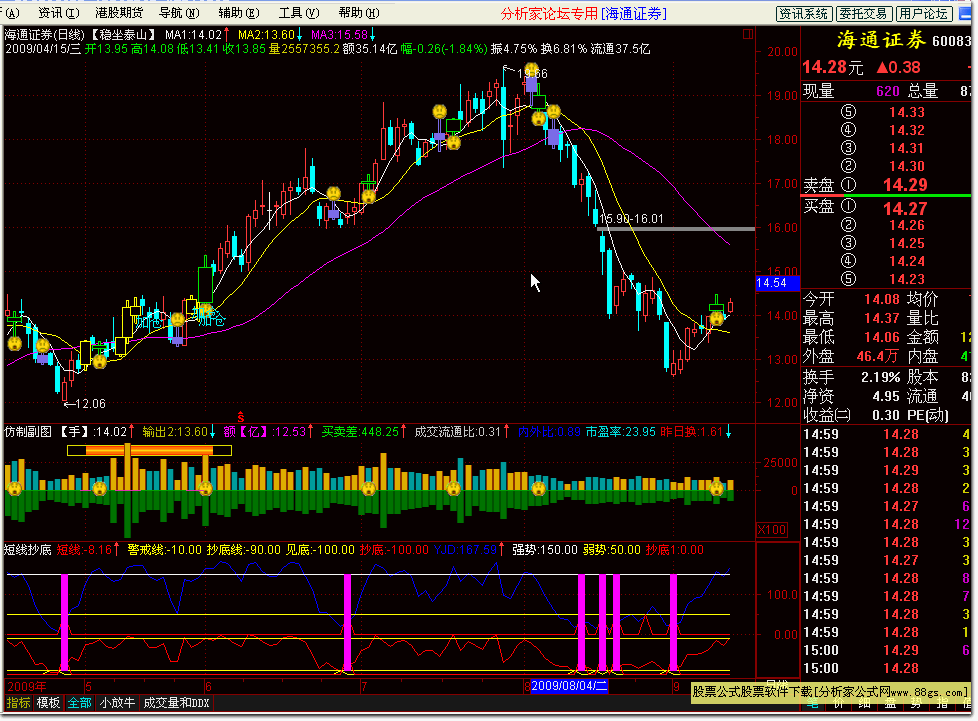Click the orange bar above the volume histogram
Viewport: 978px width, 721px height.
pyautogui.click(x=149, y=450)
